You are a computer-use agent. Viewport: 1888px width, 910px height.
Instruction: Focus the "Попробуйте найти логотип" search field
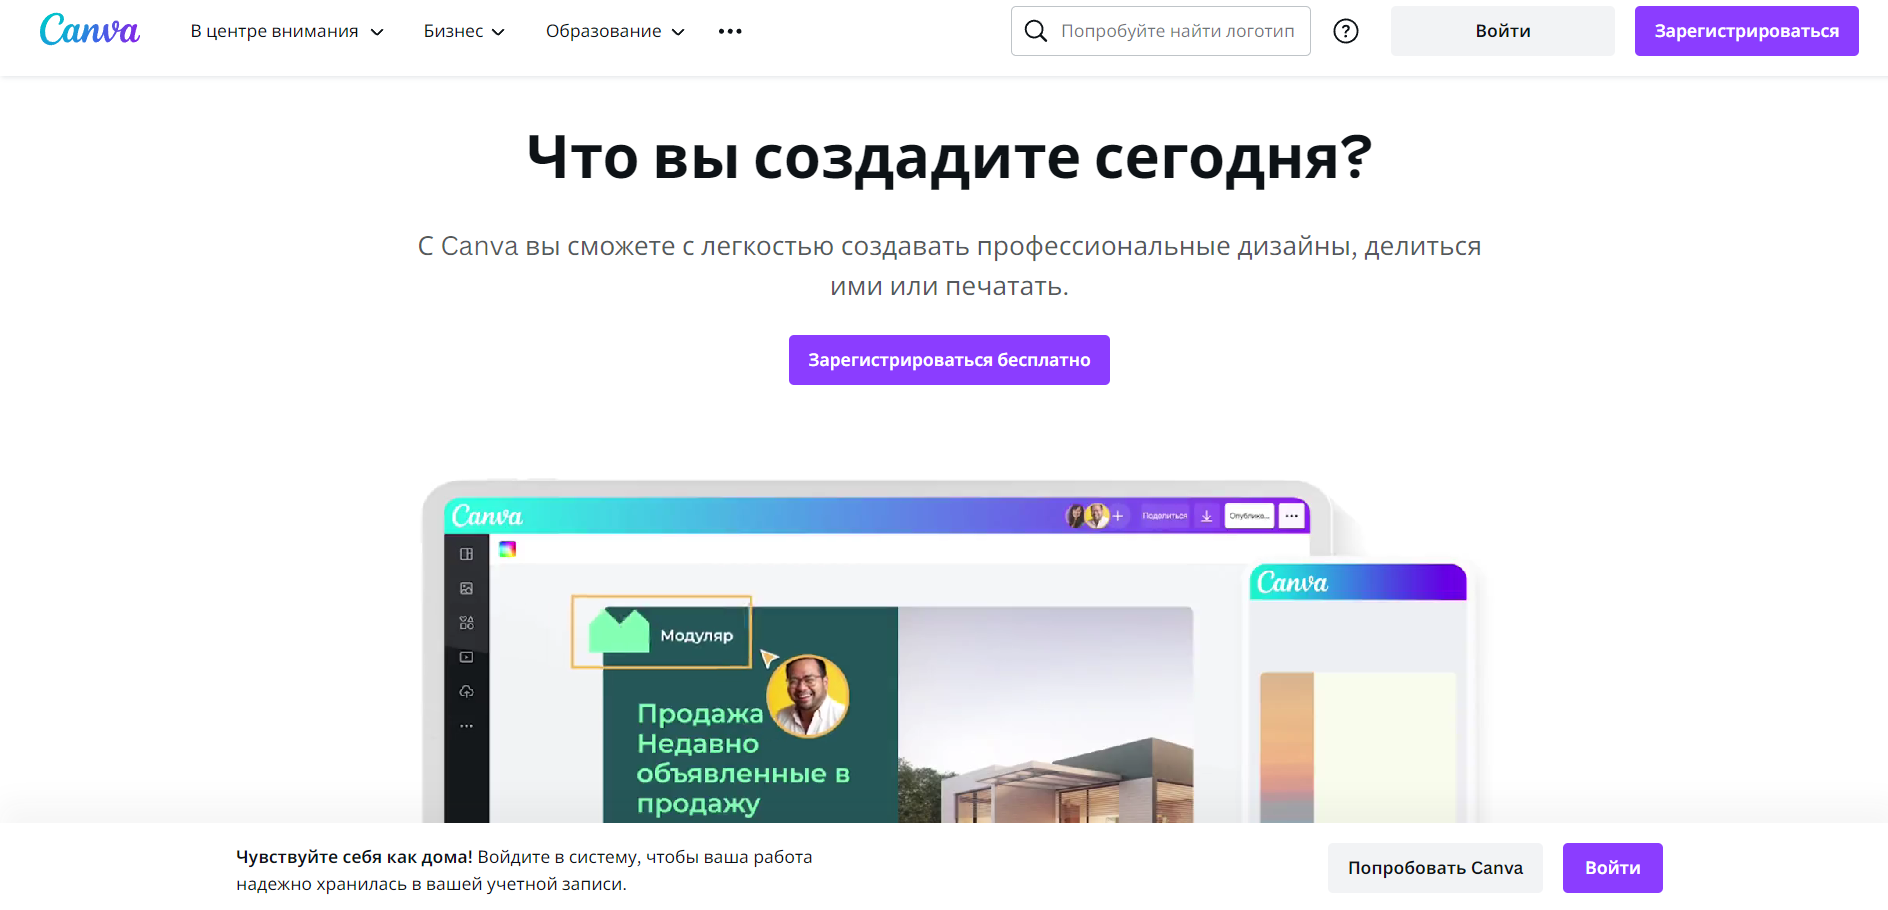[1178, 31]
